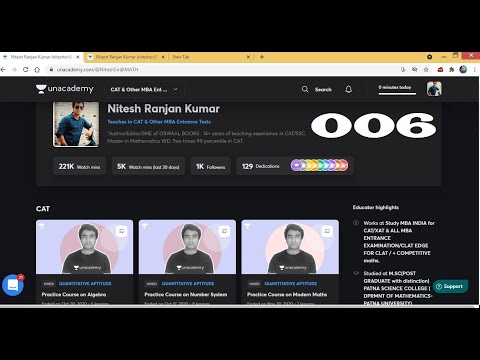Expand the CAT & Other MBA goal dropdown

point(144,89)
